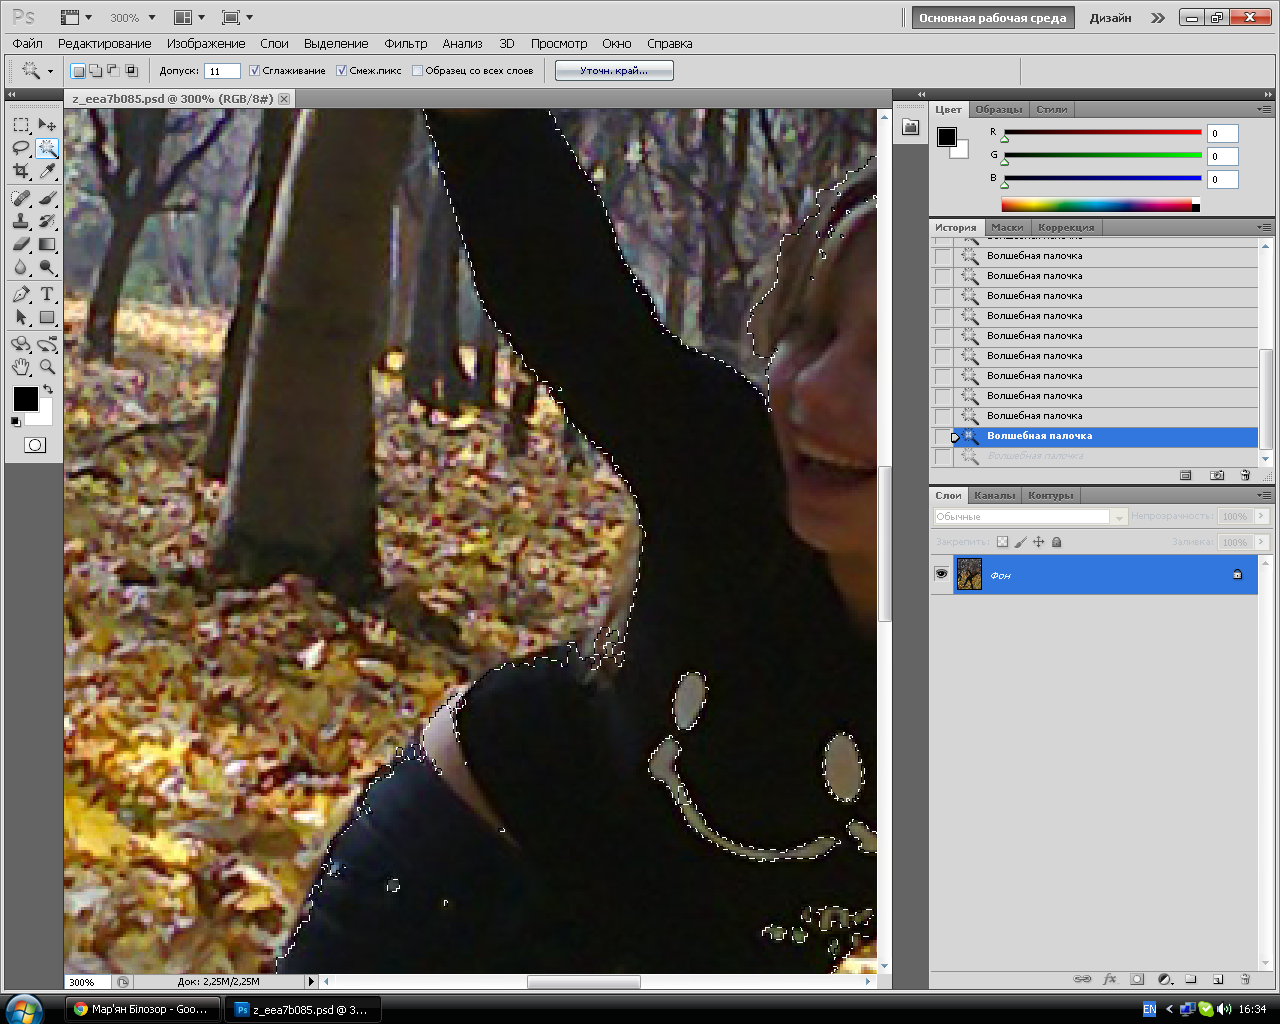Select the 3D Object Rotate tool

tap(21, 344)
